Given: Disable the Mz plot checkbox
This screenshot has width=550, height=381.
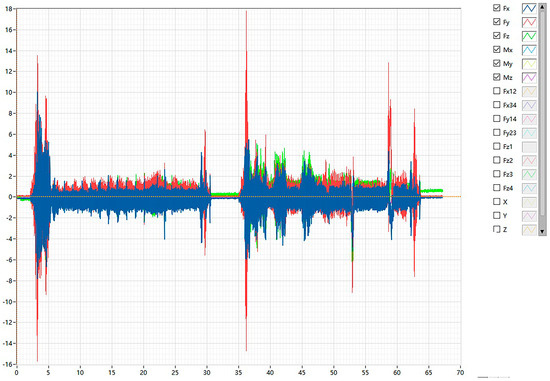Looking at the screenshot, I should (496, 77).
